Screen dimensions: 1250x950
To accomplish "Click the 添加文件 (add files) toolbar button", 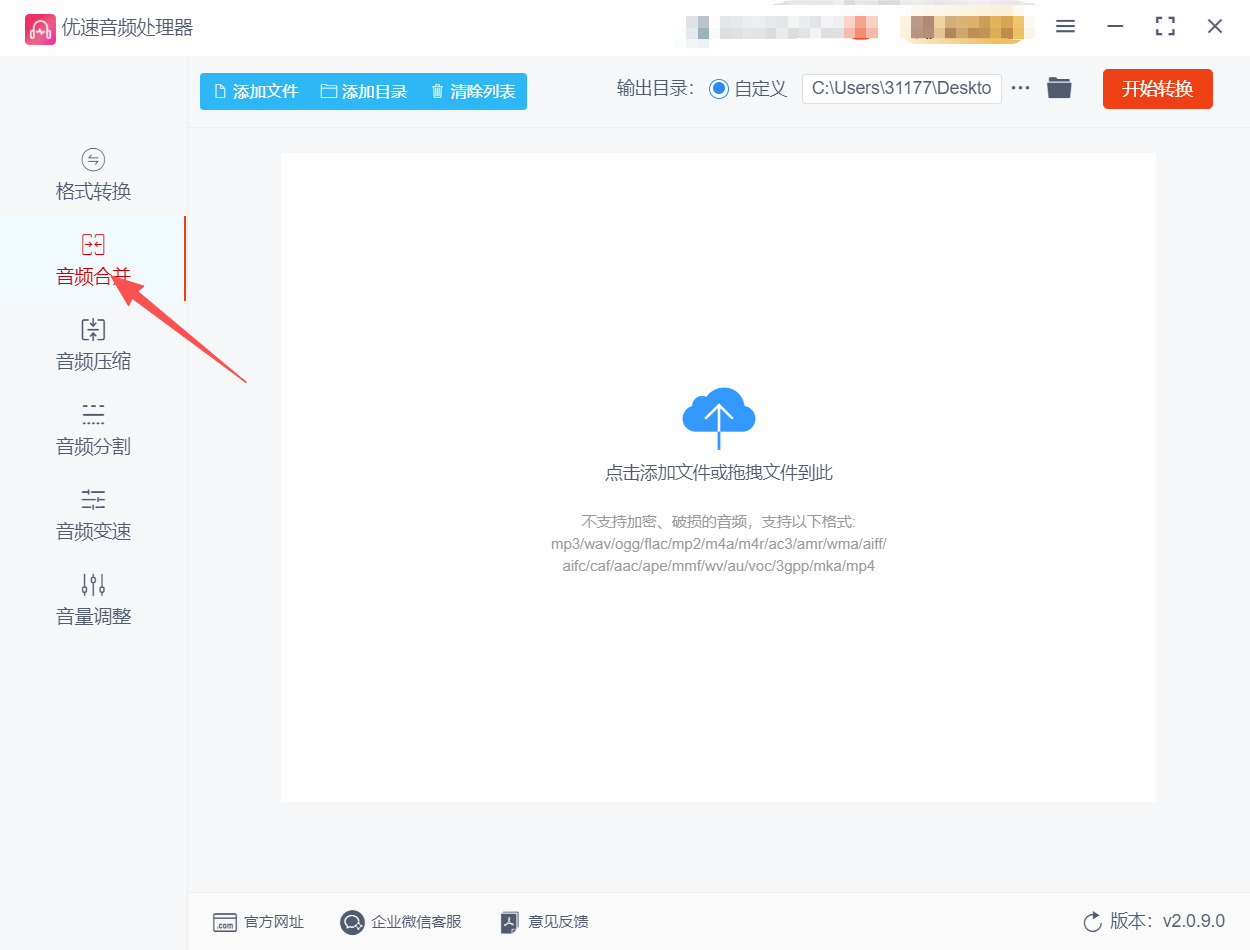I will [x=256, y=90].
